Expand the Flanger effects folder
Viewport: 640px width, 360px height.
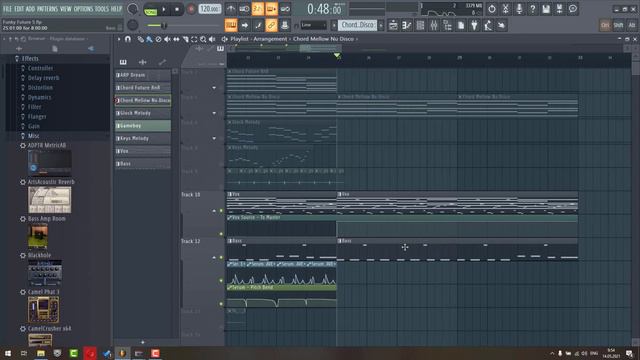[x=37, y=117]
